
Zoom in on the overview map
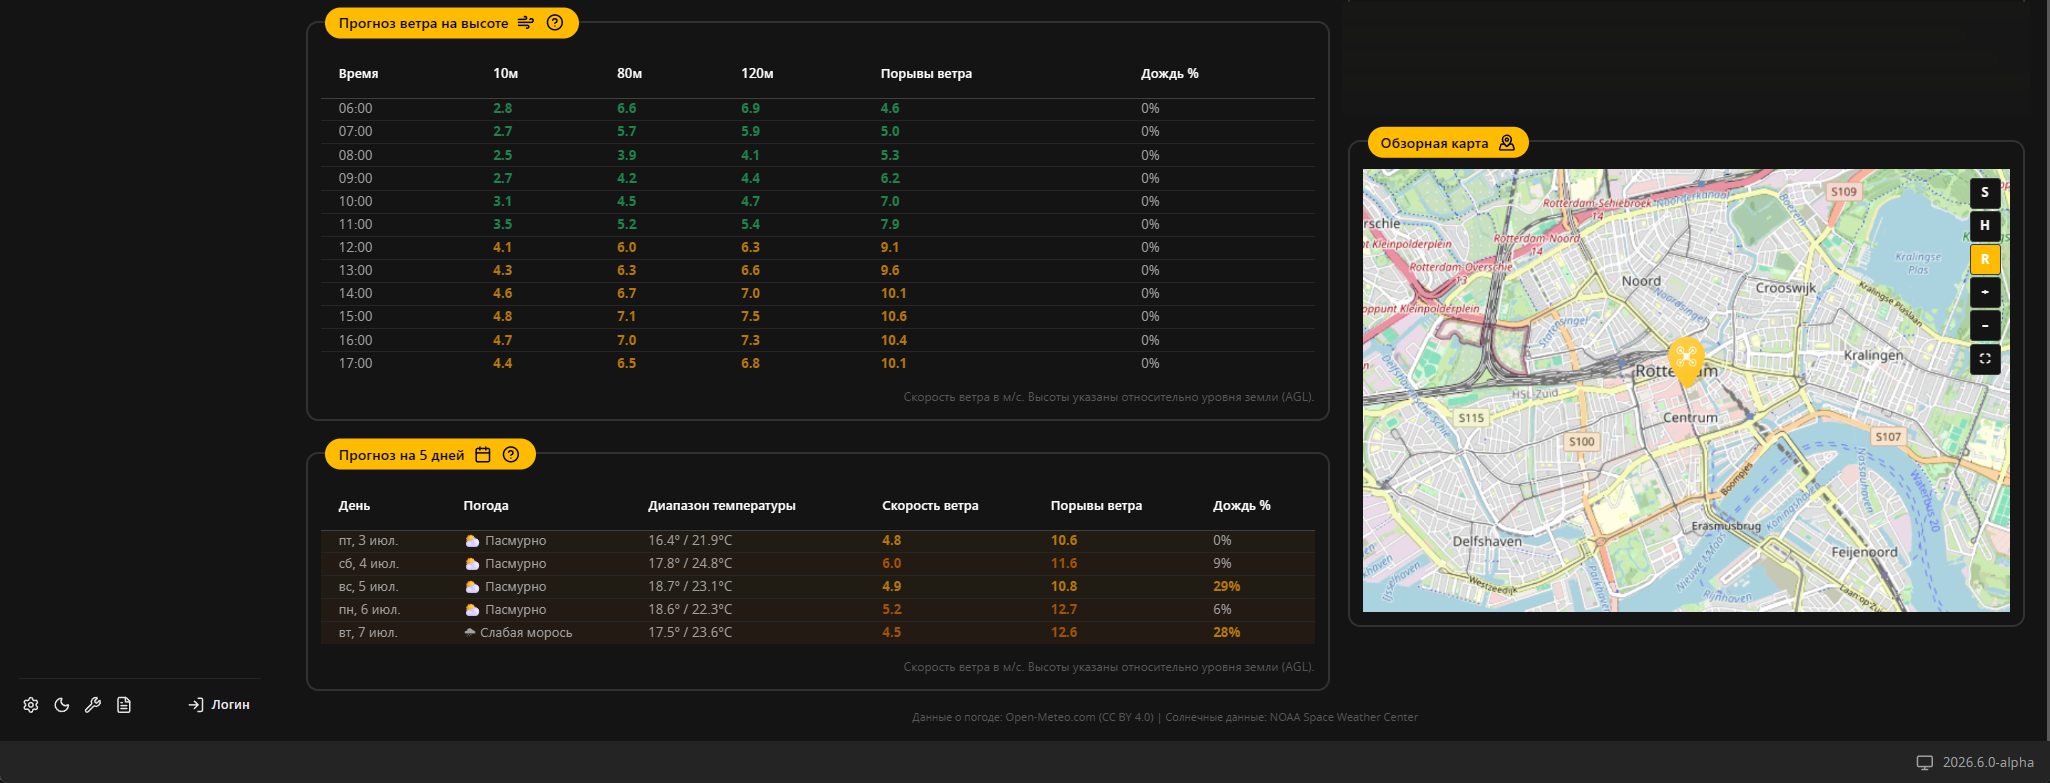coord(1985,292)
